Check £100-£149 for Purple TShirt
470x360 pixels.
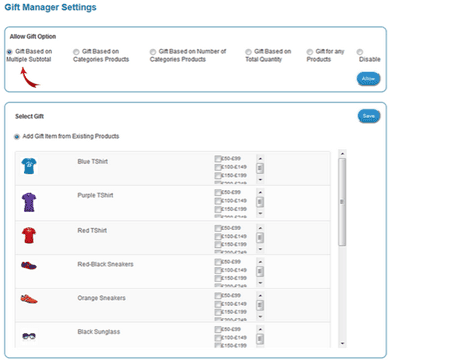coord(218,201)
